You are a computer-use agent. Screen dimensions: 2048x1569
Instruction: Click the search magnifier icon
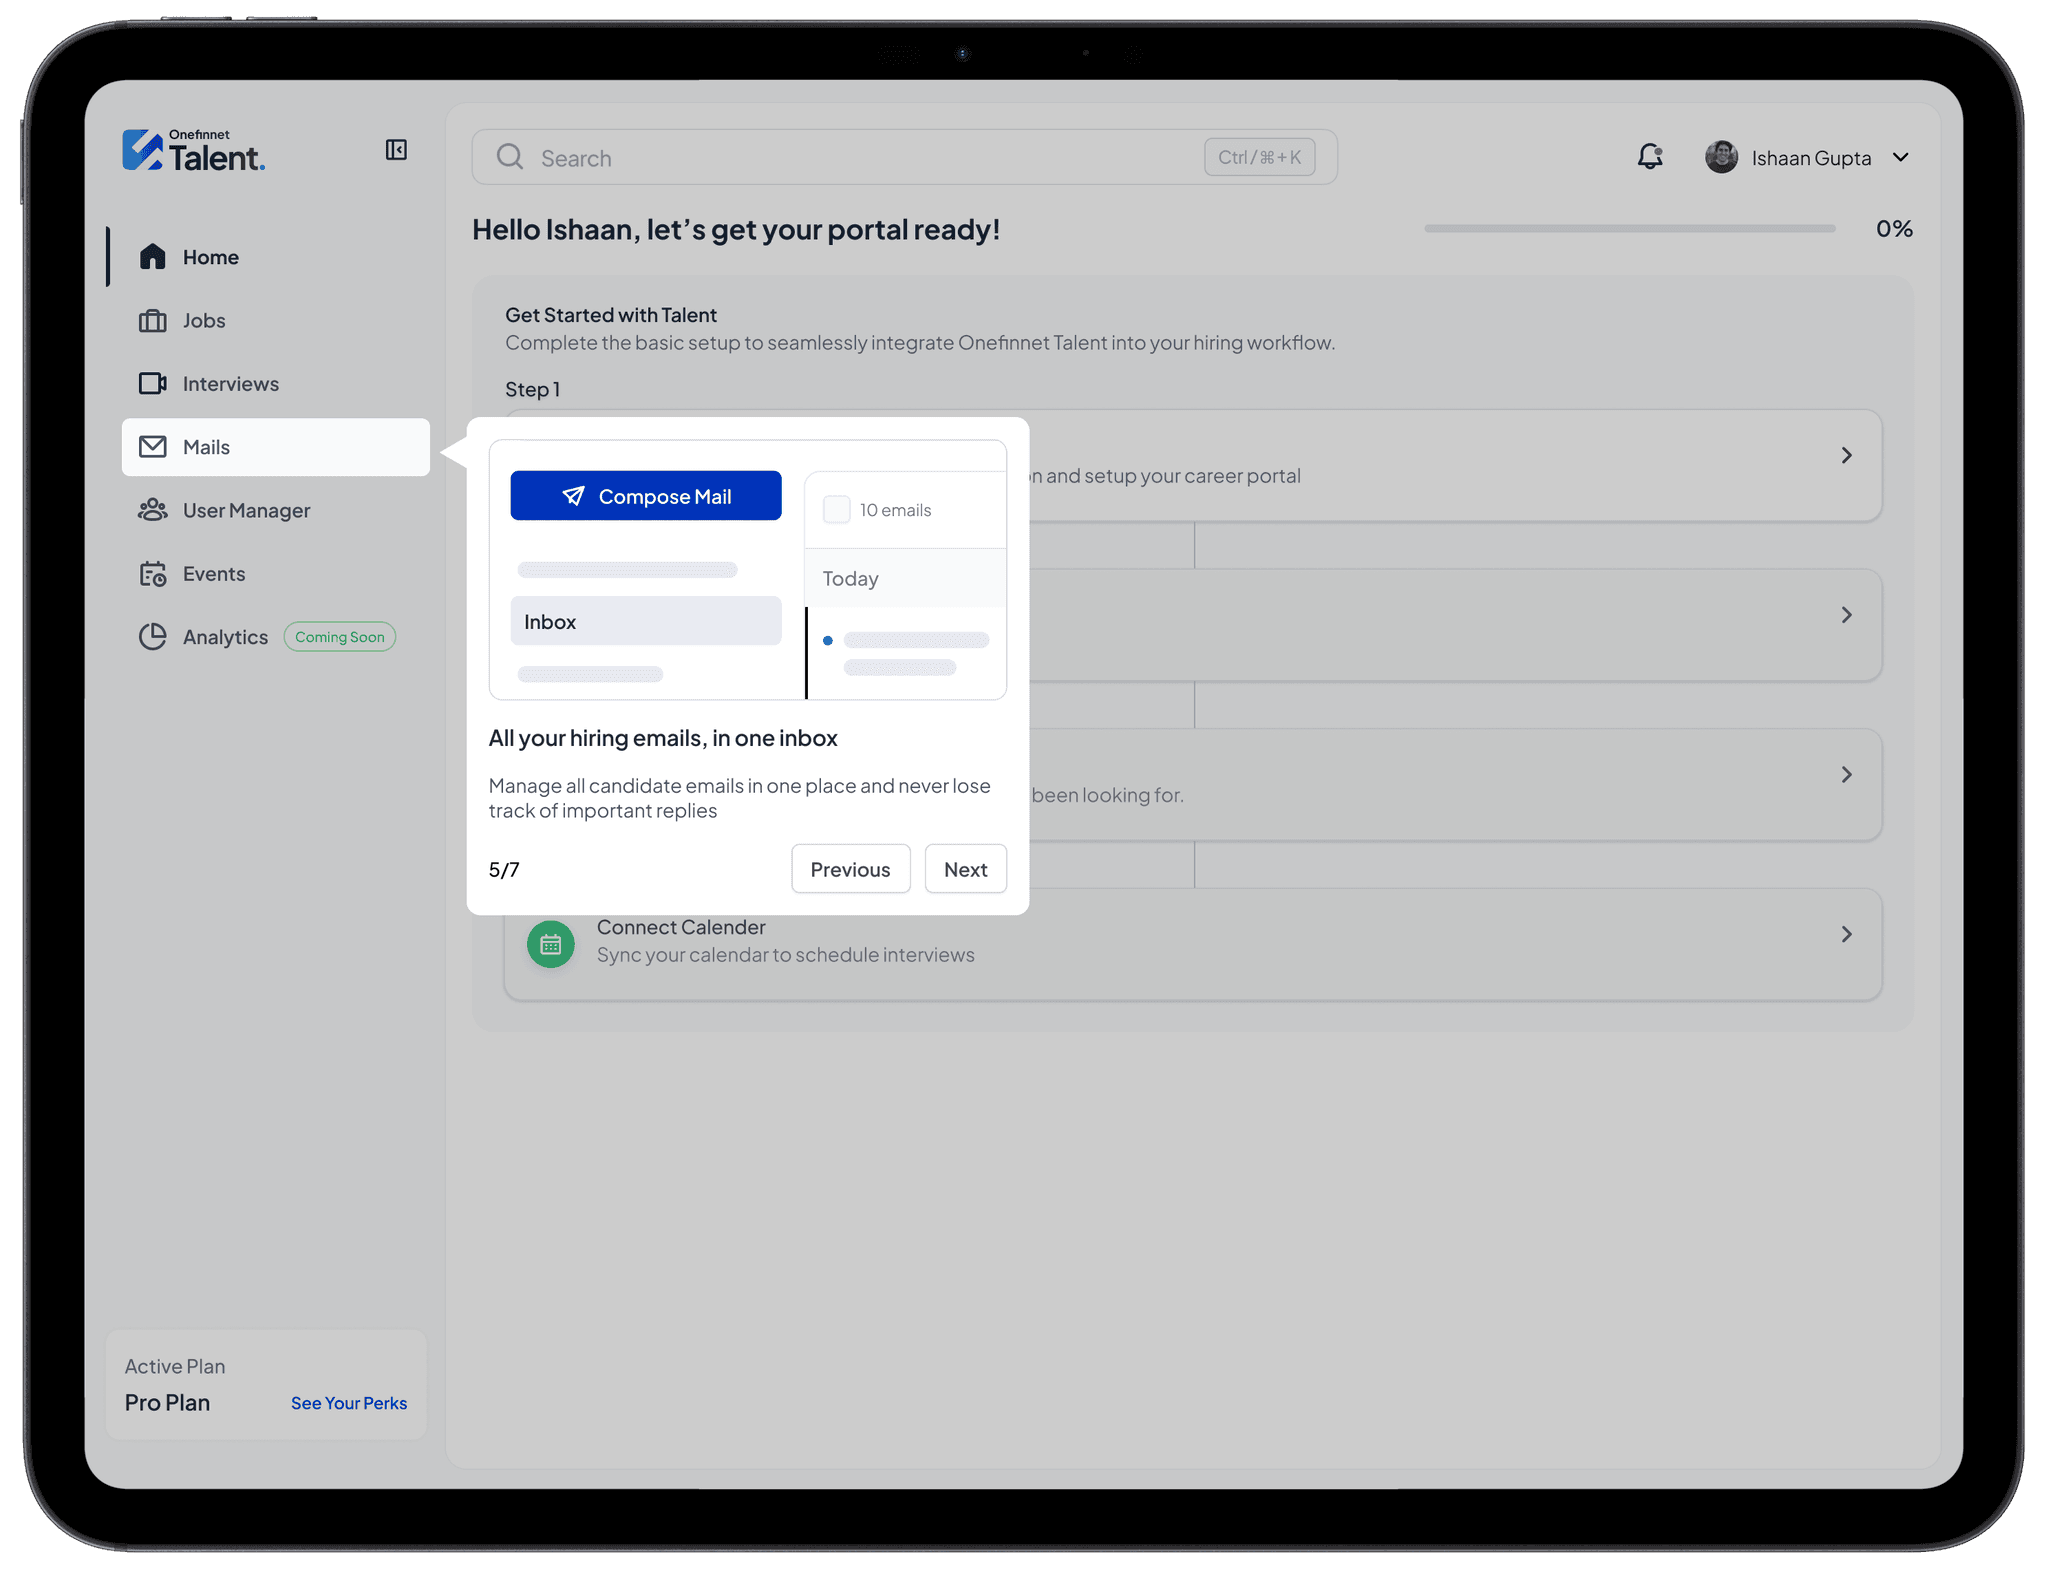pos(510,157)
